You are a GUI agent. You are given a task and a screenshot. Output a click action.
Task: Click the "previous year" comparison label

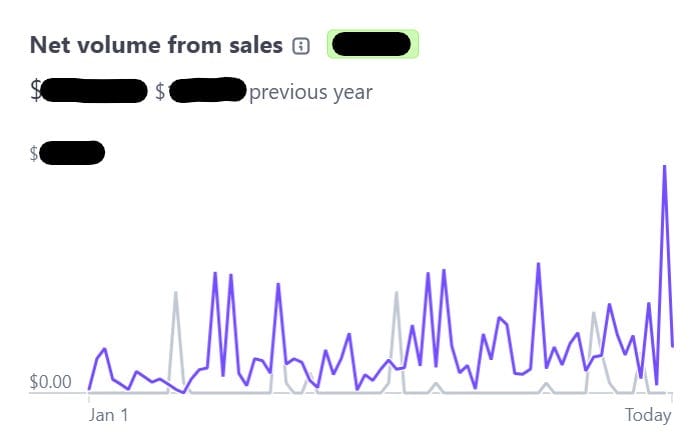310,92
